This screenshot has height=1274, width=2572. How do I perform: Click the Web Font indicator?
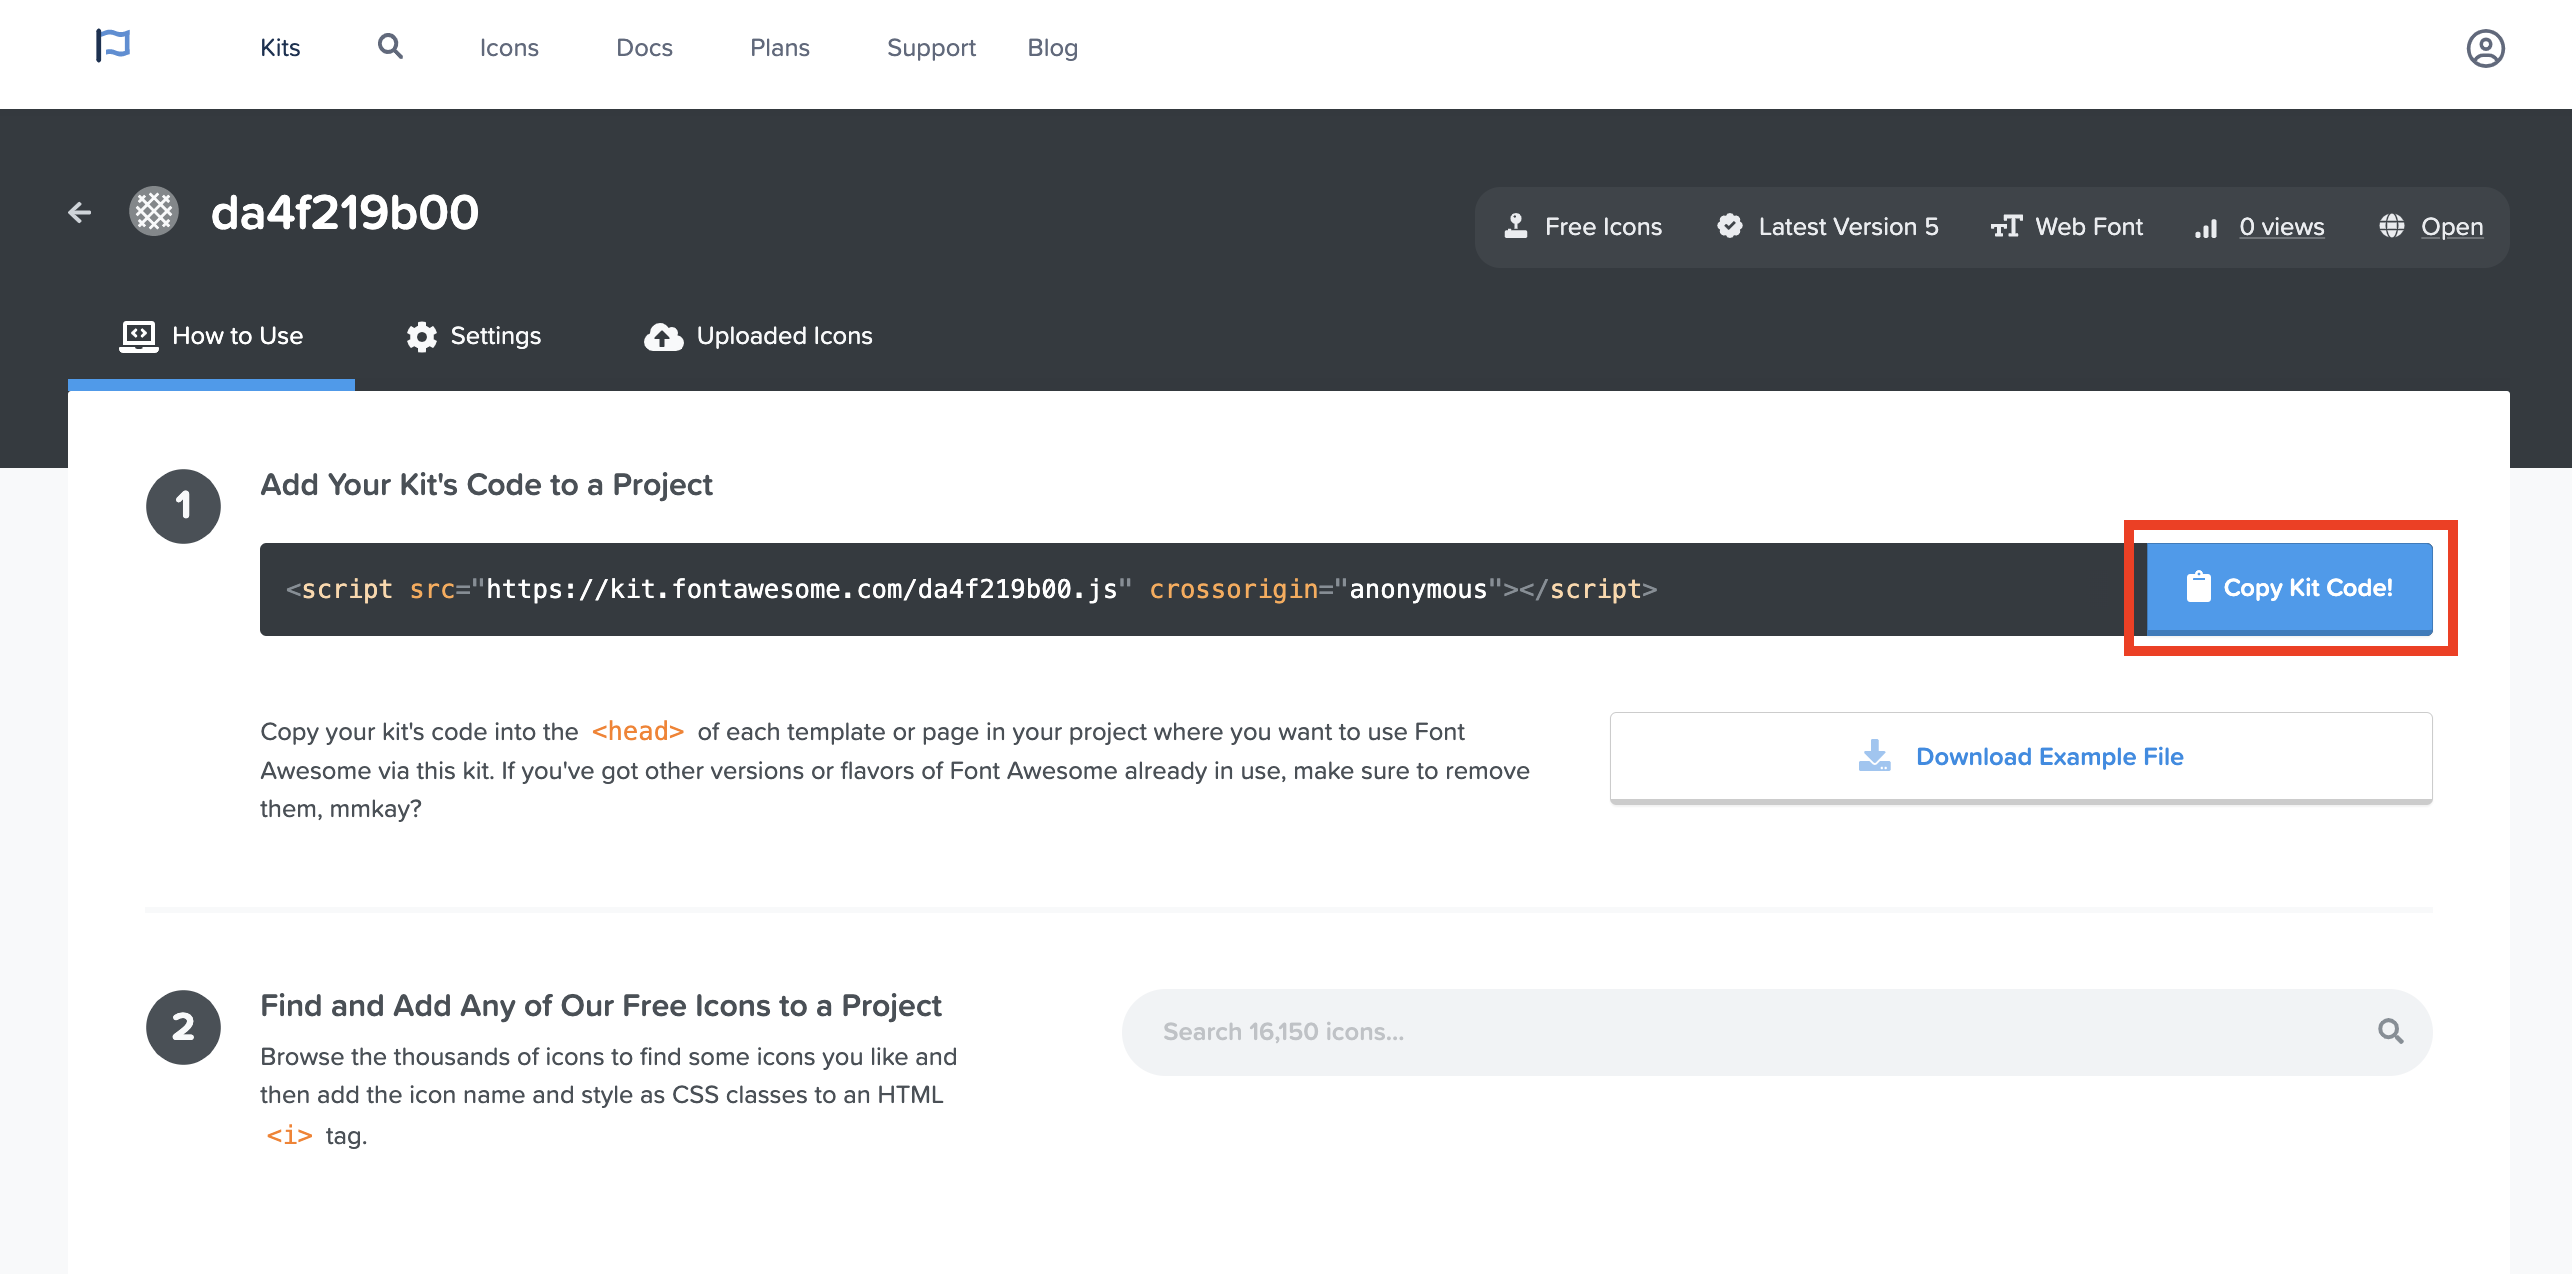click(x=2067, y=227)
